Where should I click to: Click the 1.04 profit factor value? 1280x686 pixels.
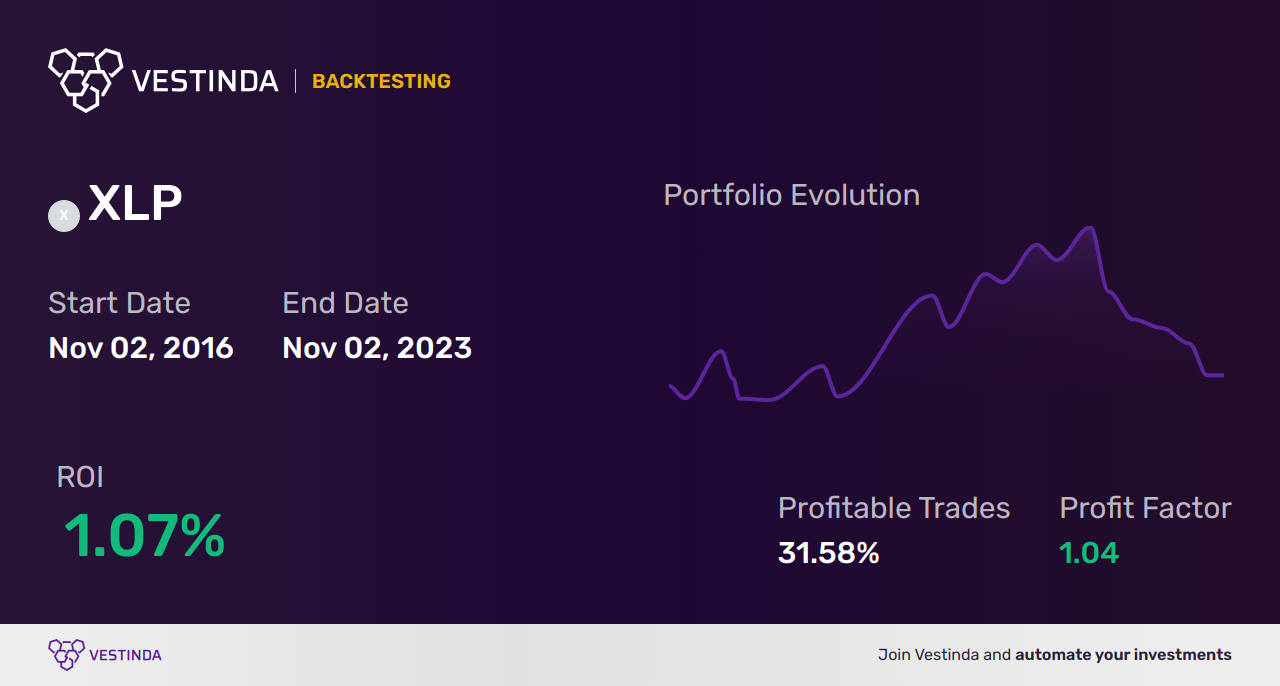click(x=1089, y=552)
